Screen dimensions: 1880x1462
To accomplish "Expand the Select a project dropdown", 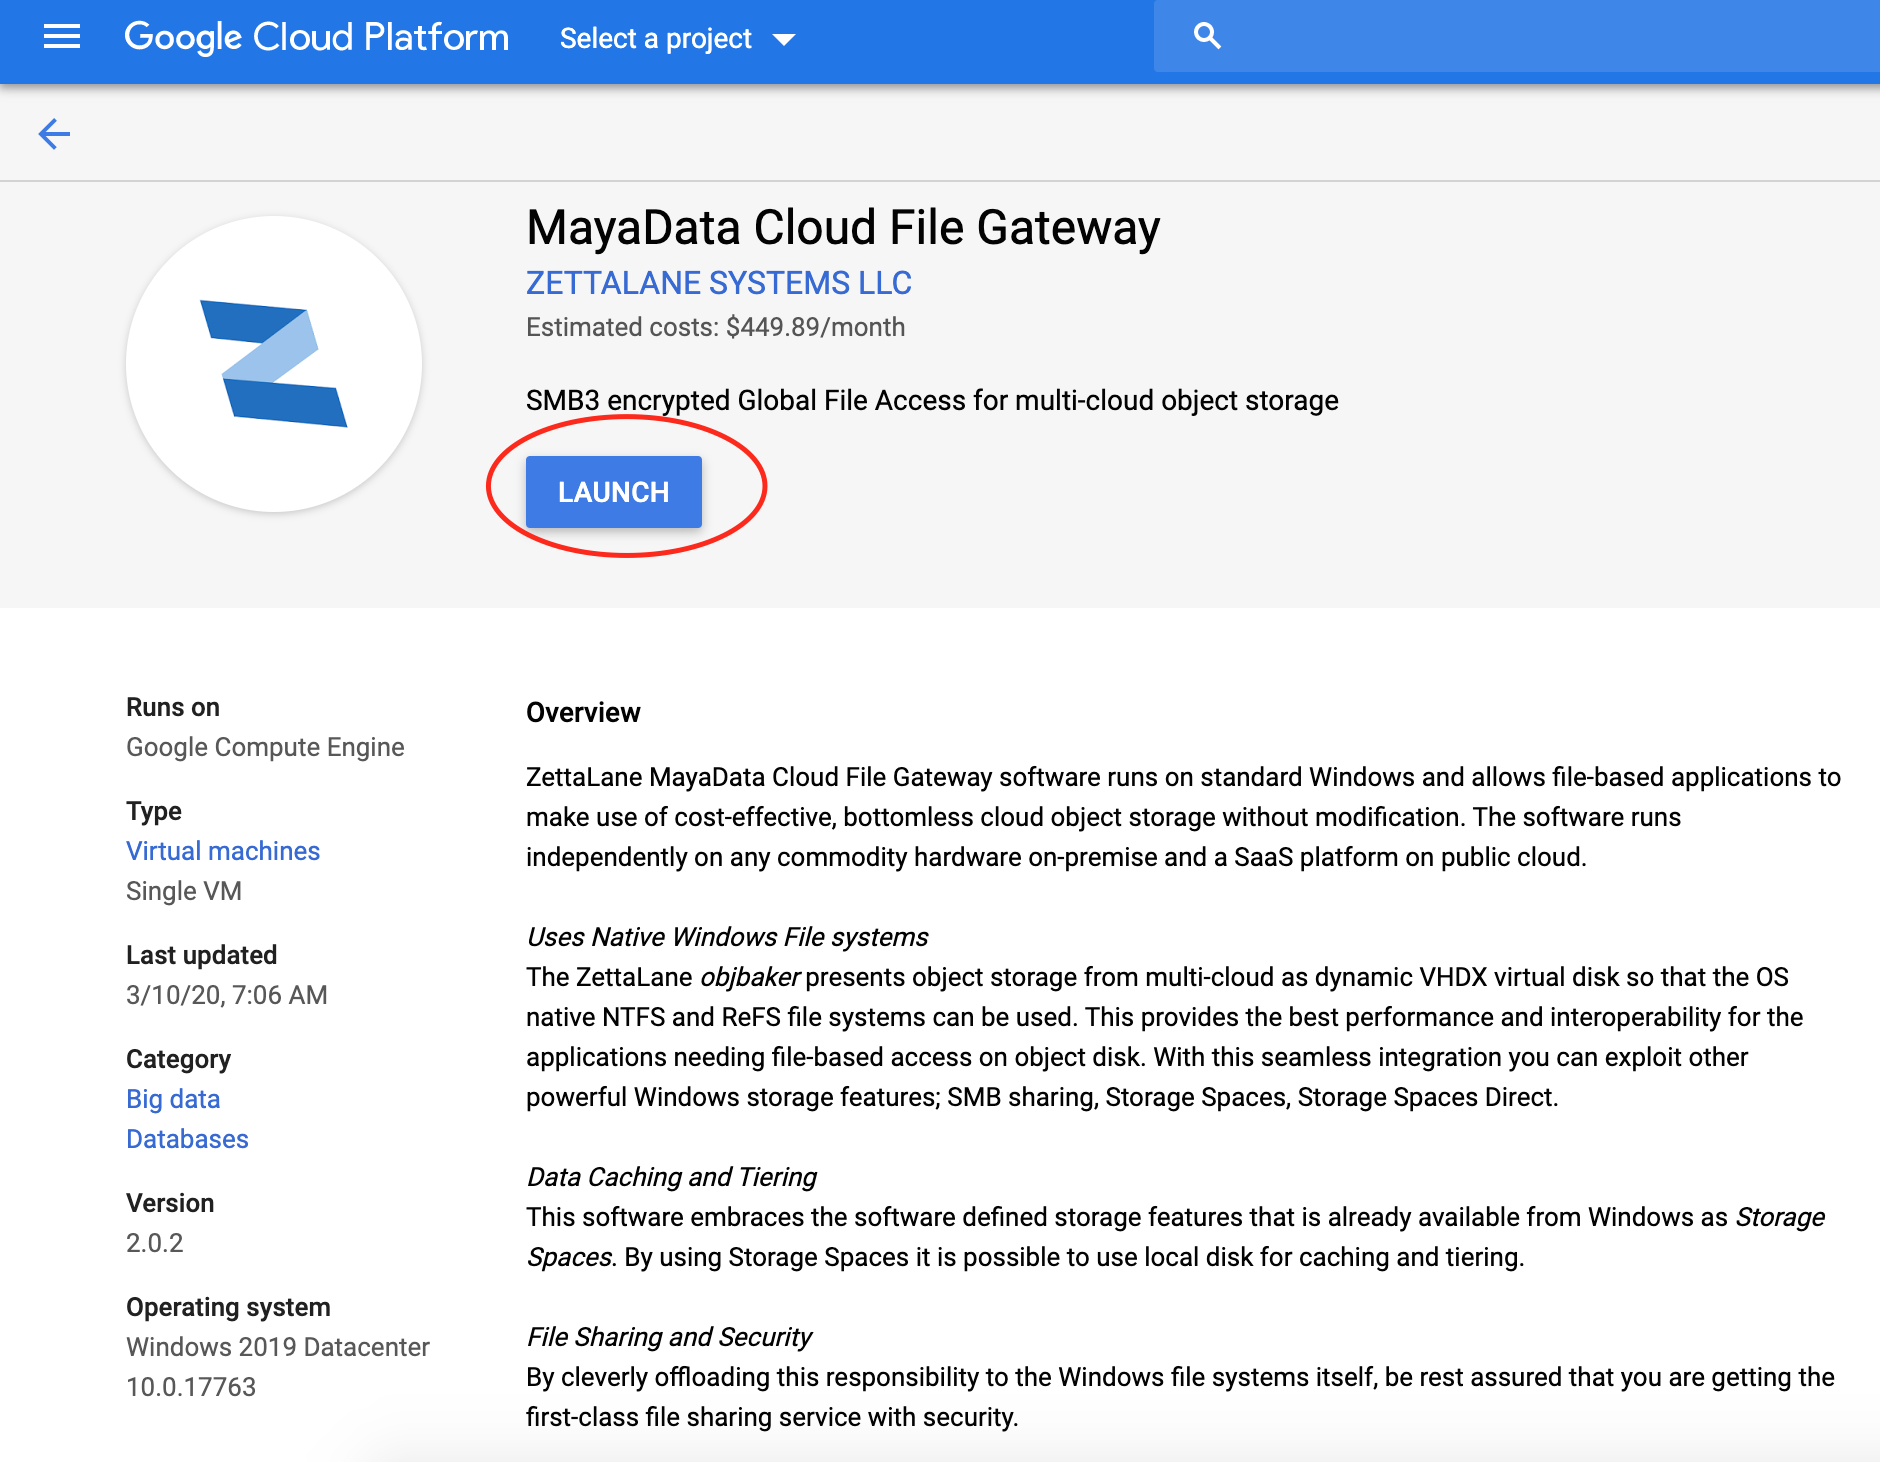I will click(x=677, y=39).
